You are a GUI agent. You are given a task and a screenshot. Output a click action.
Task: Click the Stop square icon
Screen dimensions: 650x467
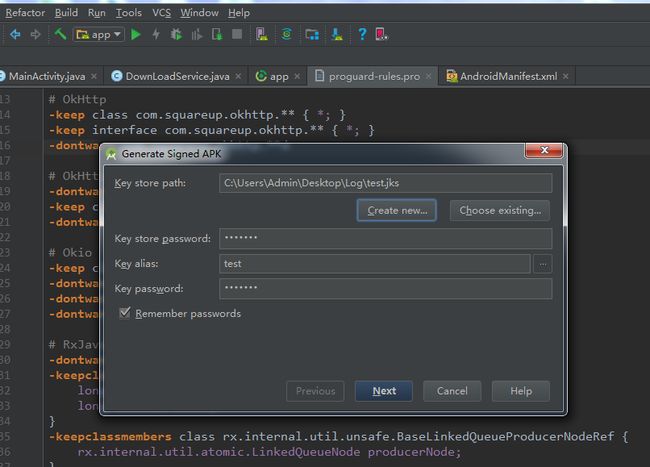tap(237, 34)
